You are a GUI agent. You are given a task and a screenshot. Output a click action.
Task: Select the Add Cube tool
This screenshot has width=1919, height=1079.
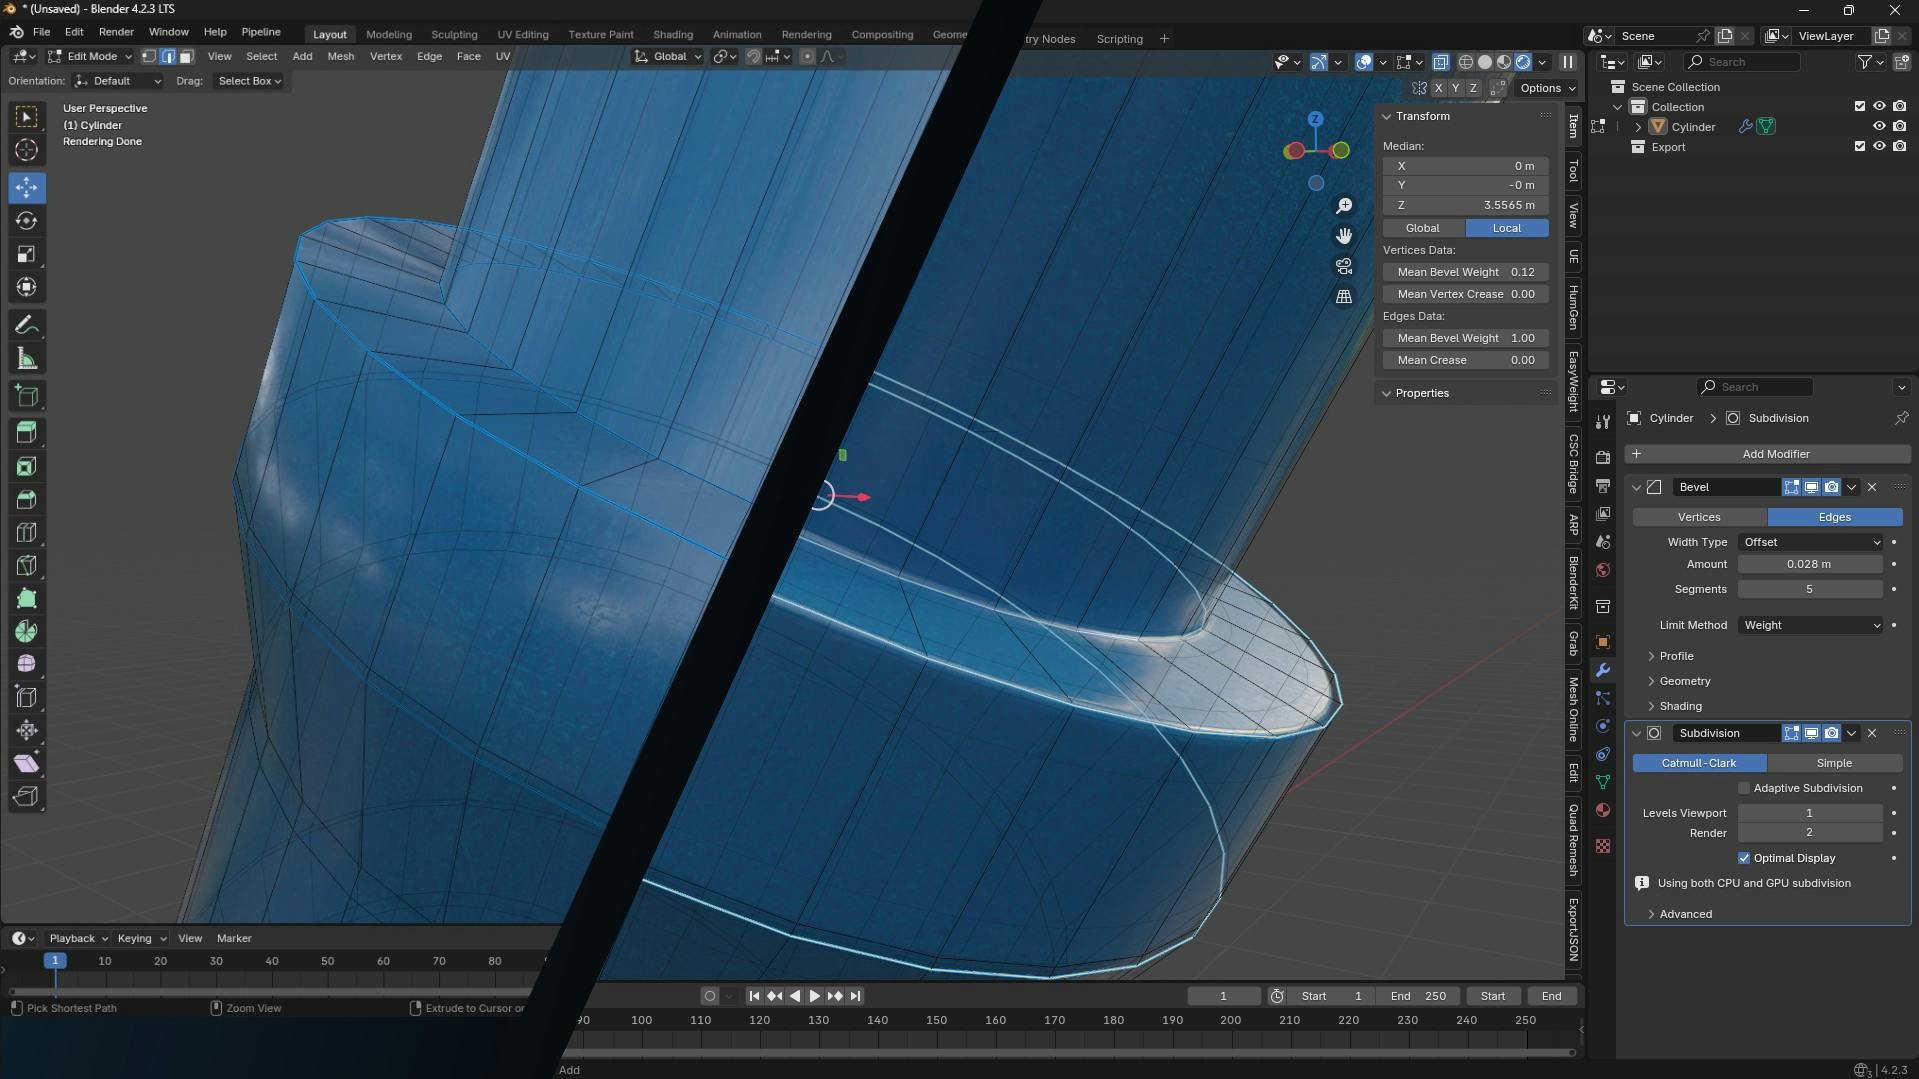click(x=27, y=396)
